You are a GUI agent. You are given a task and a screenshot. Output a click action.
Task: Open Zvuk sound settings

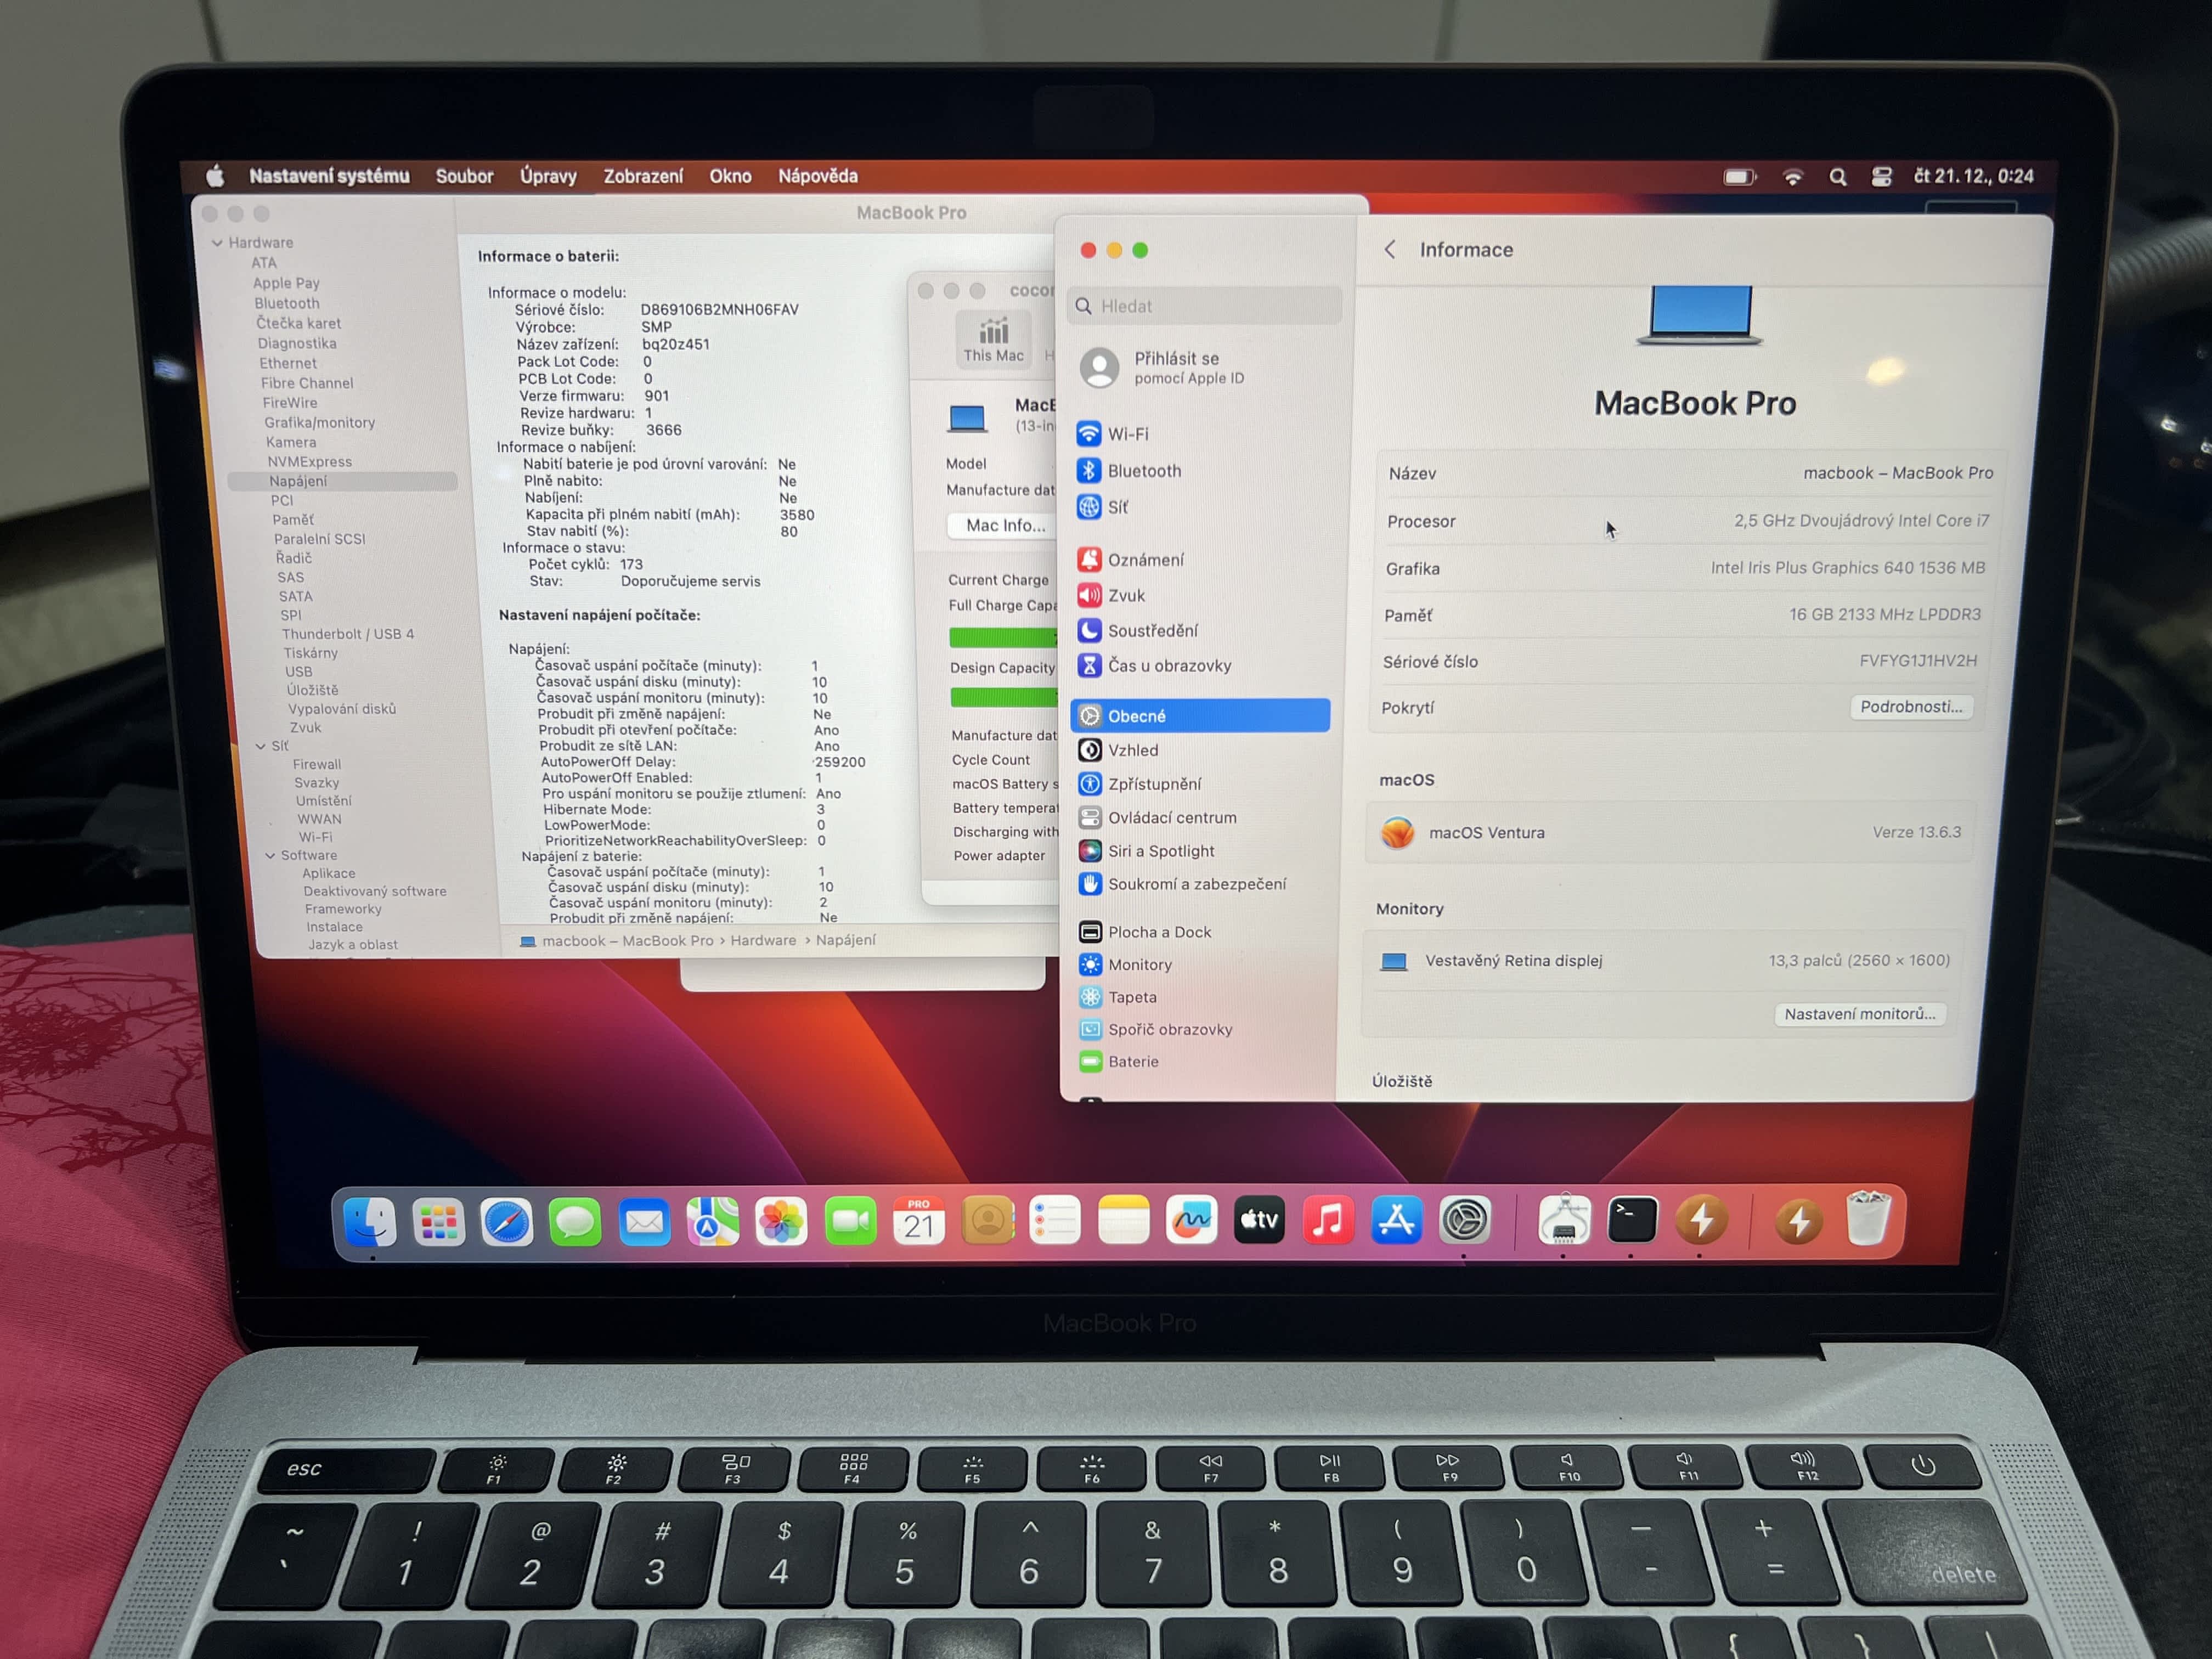[1125, 595]
